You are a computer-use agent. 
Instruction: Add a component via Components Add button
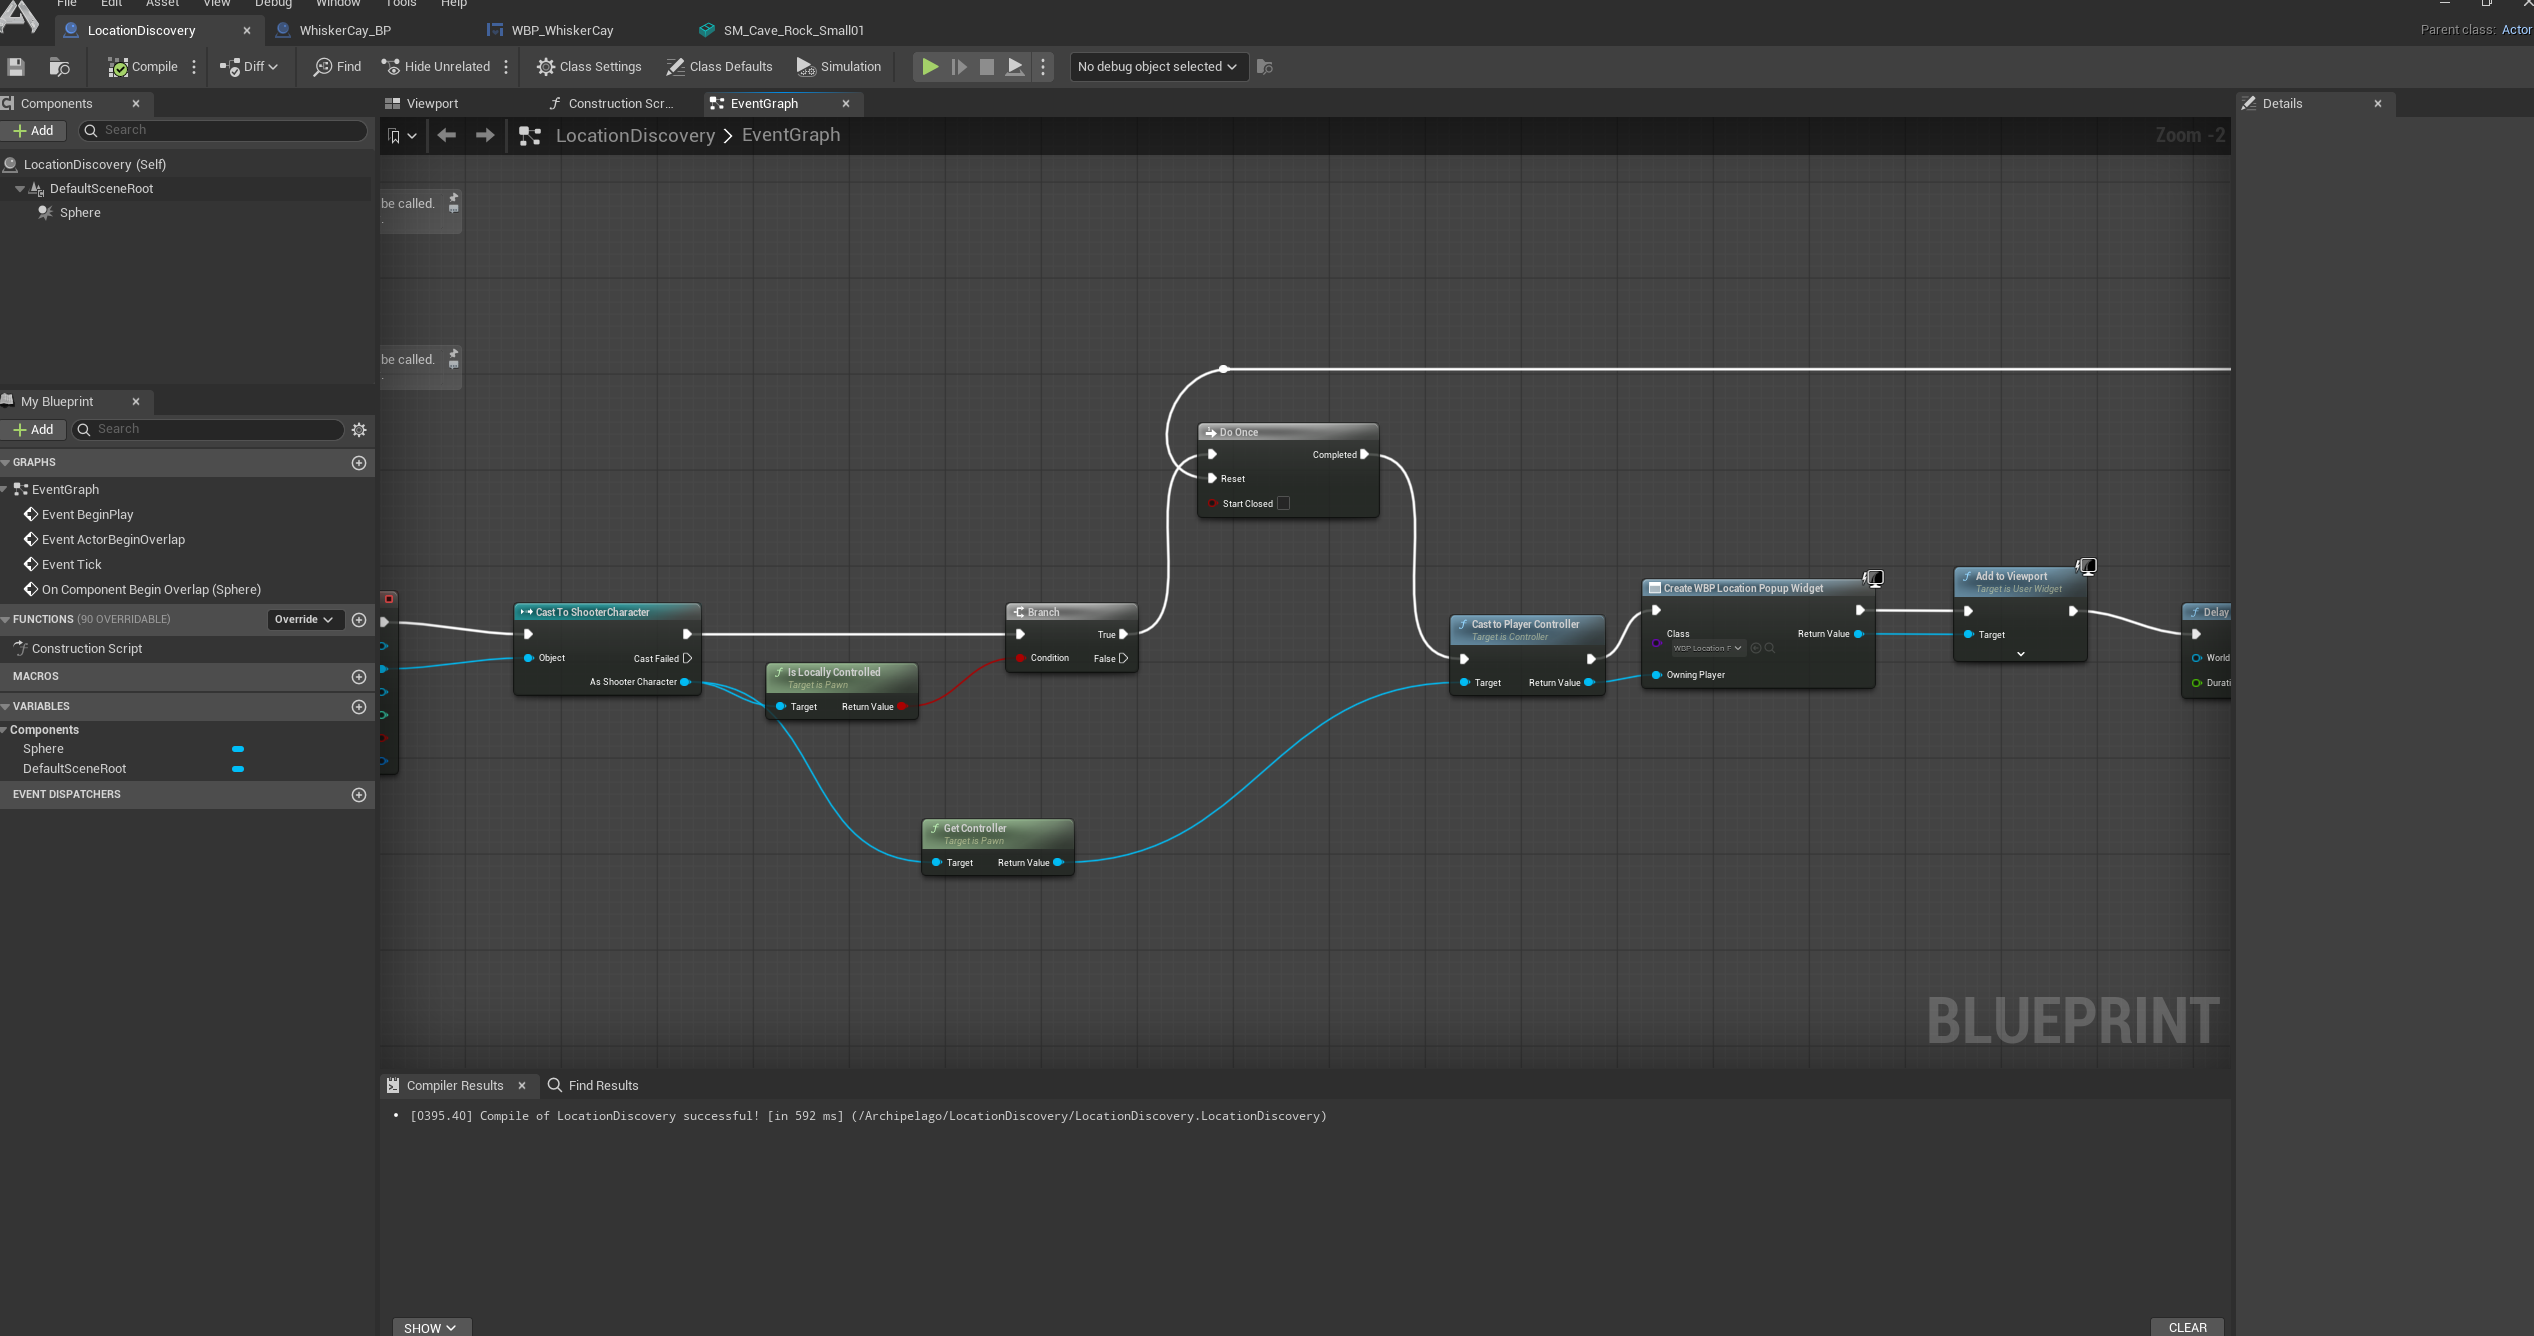point(33,130)
